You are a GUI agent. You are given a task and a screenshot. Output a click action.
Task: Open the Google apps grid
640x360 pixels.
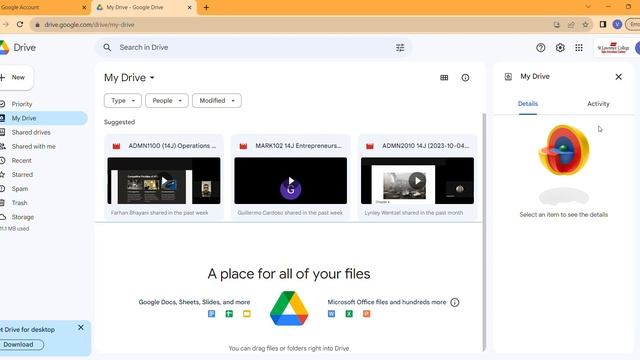click(x=579, y=48)
